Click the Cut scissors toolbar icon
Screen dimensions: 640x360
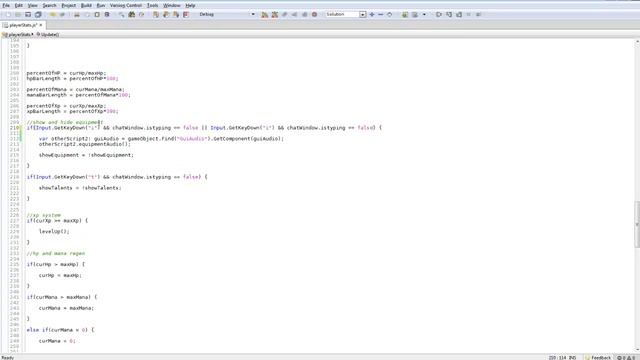(x=77, y=15)
